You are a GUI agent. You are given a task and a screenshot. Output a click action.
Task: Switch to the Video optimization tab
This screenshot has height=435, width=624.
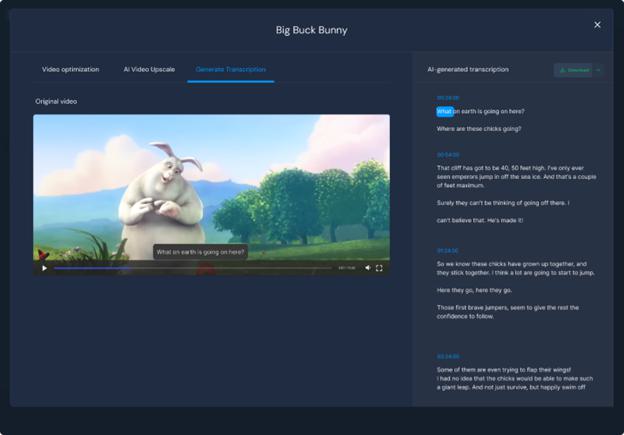pyautogui.click(x=70, y=69)
